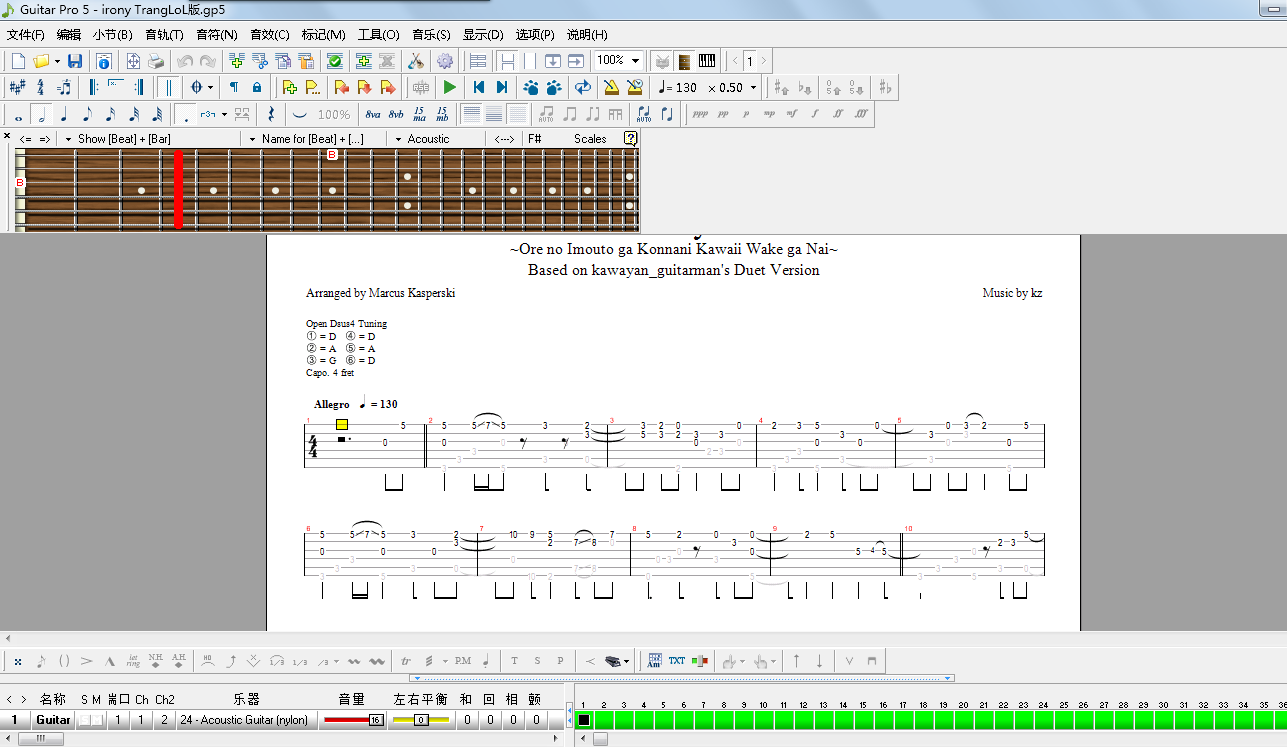This screenshot has width=1287, height=747.
Task: Open the tuplet dropdown arrow
Action: click(225, 115)
